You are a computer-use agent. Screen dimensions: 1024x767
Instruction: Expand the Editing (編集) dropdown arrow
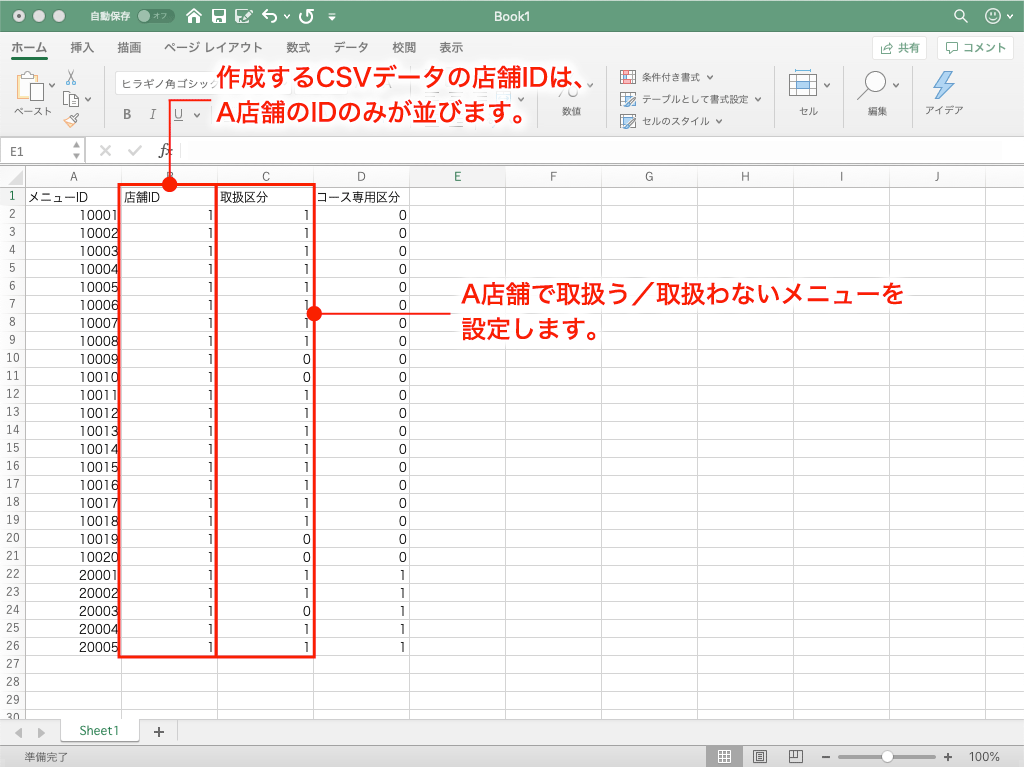[x=896, y=86]
